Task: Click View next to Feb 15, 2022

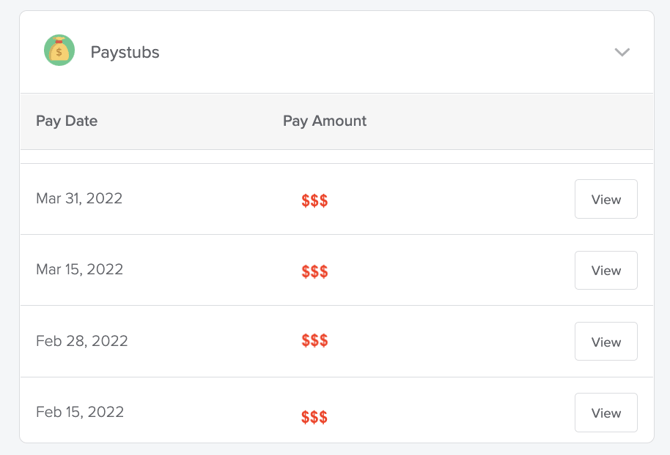Action: coord(605,413)
